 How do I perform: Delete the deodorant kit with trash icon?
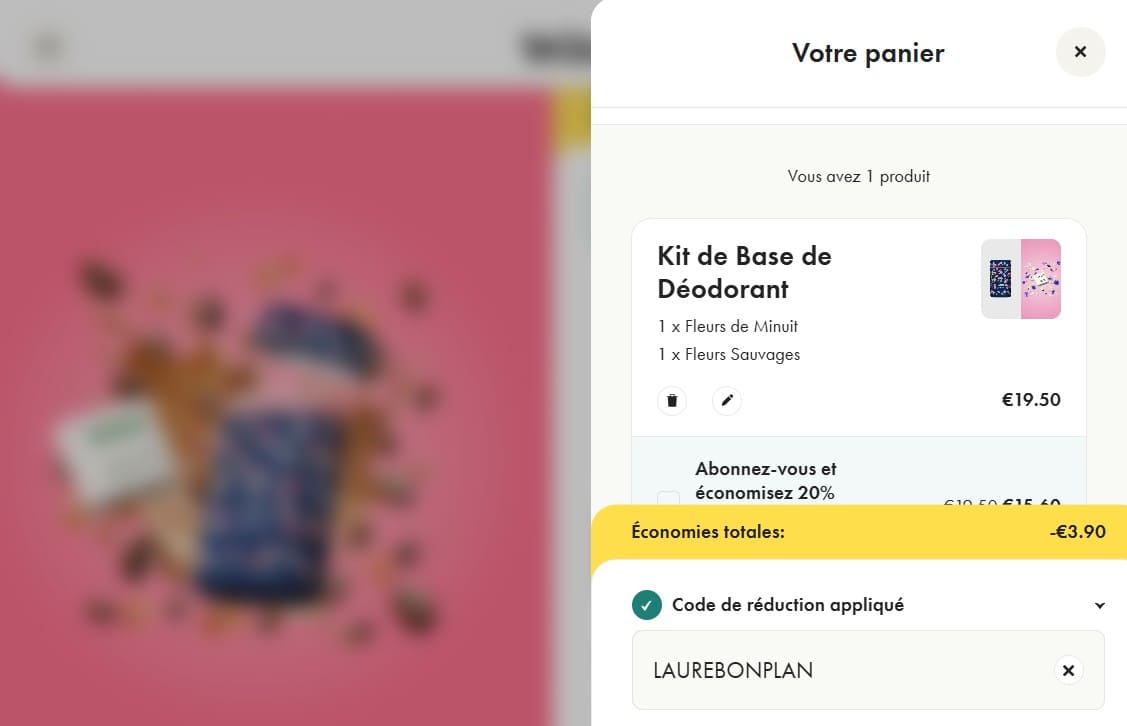[672, 401]
